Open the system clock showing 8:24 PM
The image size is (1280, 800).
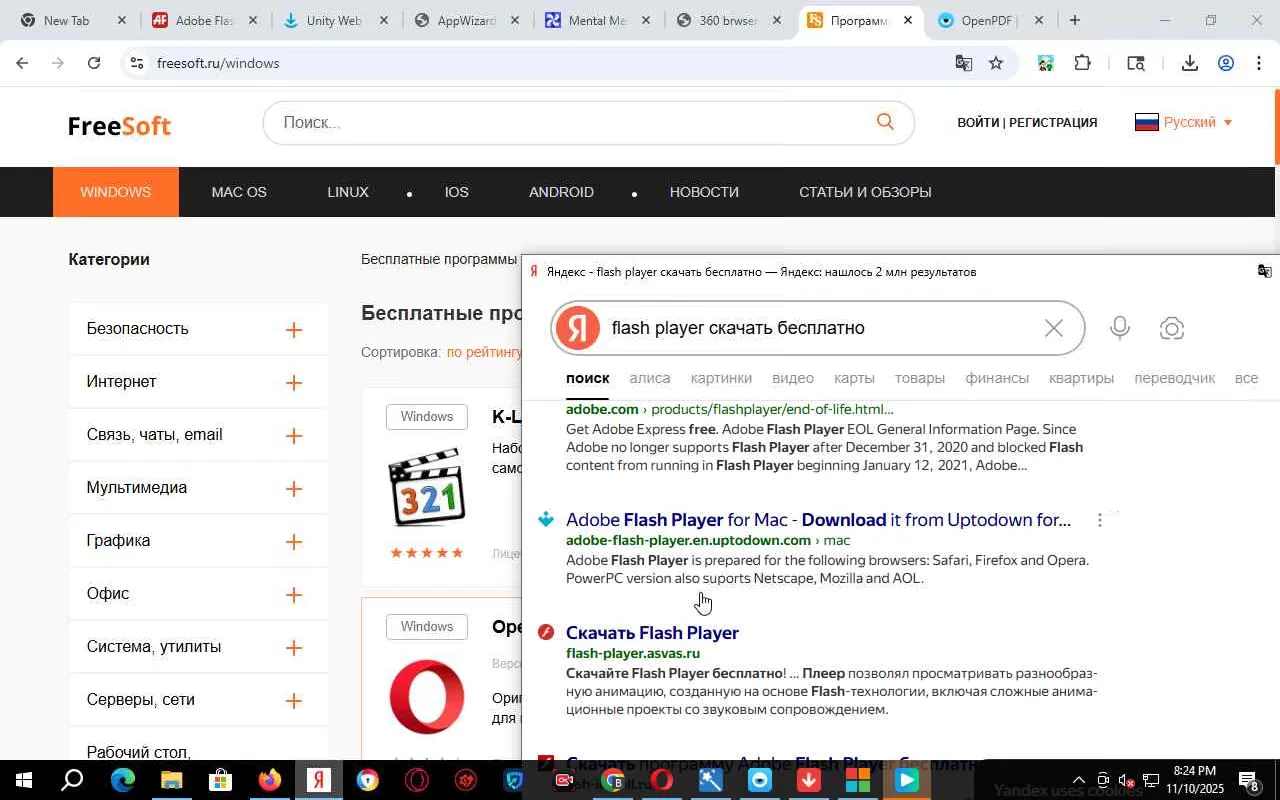[x=1194, y=780]
